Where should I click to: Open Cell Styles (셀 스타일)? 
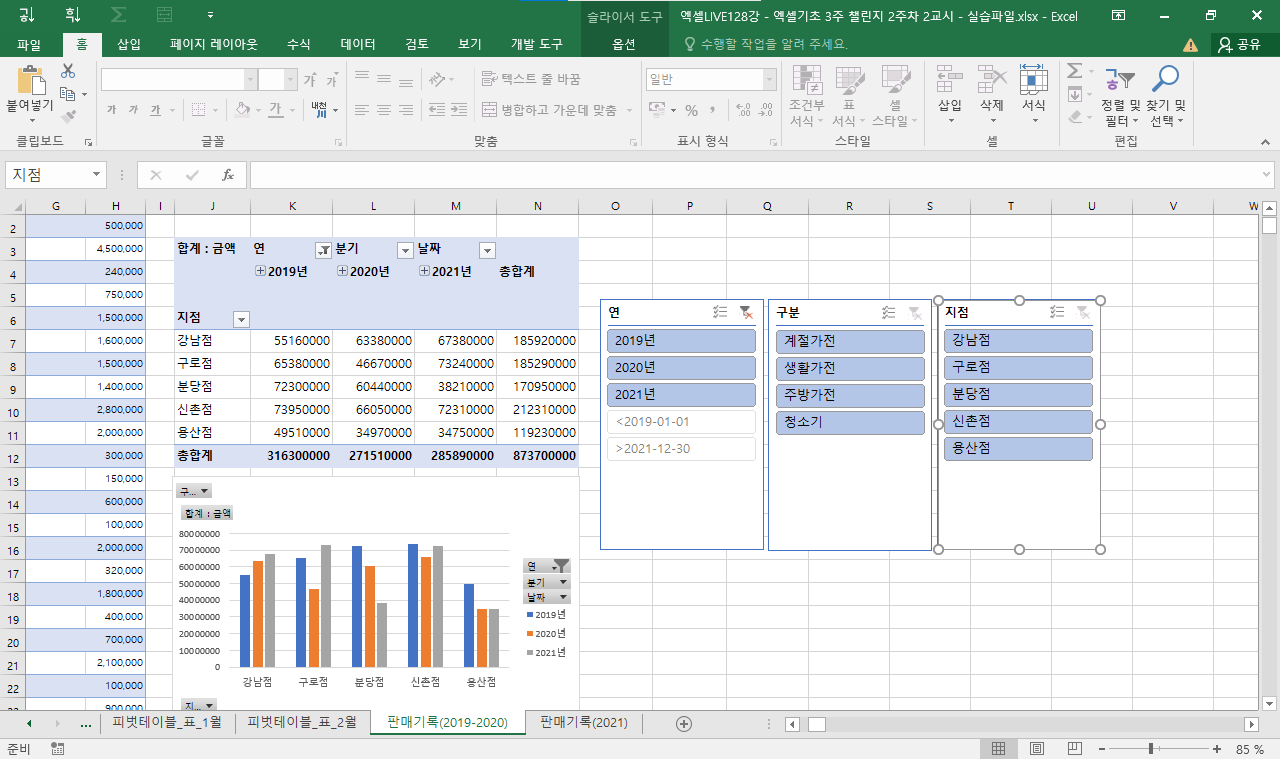pos(895,96)
